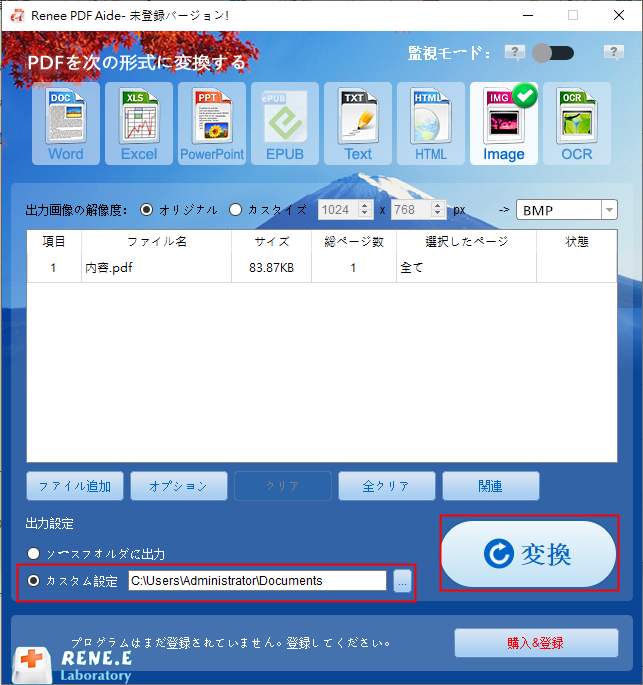The height and width of the screenshot is (685, 643).
Task: Select the OCR conversion icon
Action: tap(577, 123)
